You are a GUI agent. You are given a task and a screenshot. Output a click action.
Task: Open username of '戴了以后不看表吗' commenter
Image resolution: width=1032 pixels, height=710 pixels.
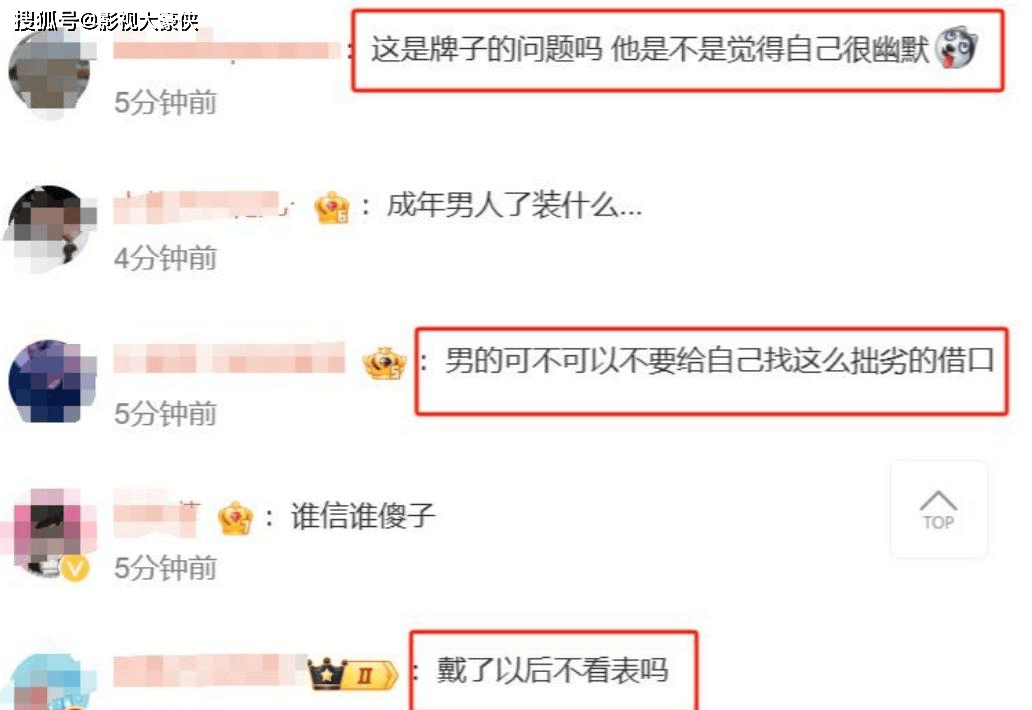(210, 671)
